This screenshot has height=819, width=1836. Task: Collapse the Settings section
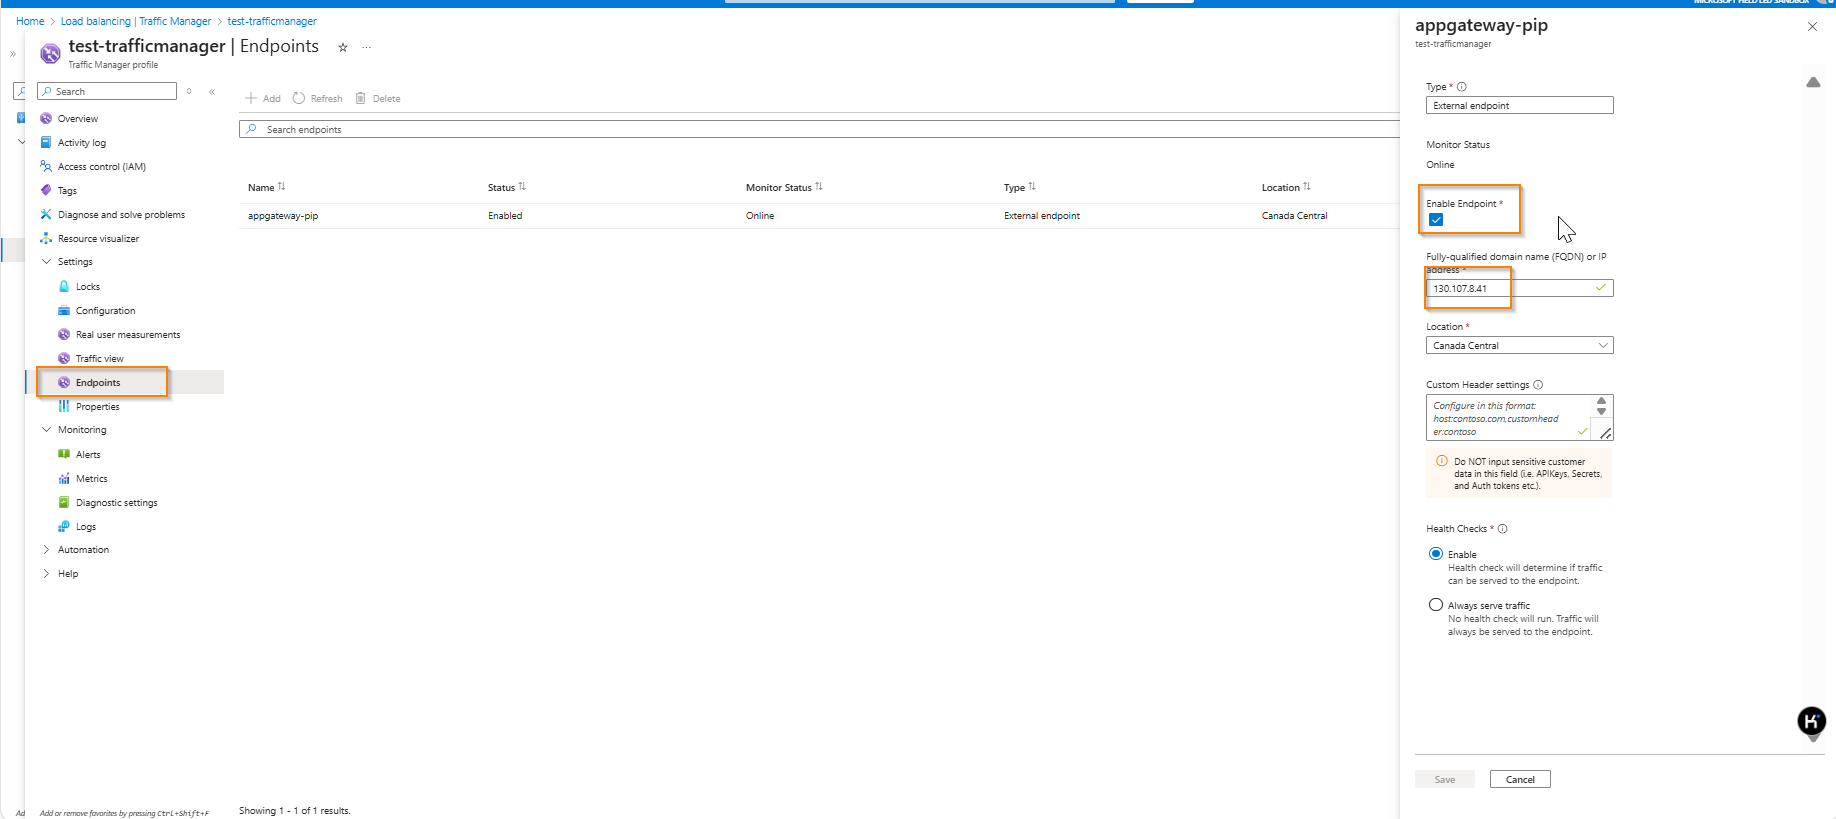(x=46, y=262)
